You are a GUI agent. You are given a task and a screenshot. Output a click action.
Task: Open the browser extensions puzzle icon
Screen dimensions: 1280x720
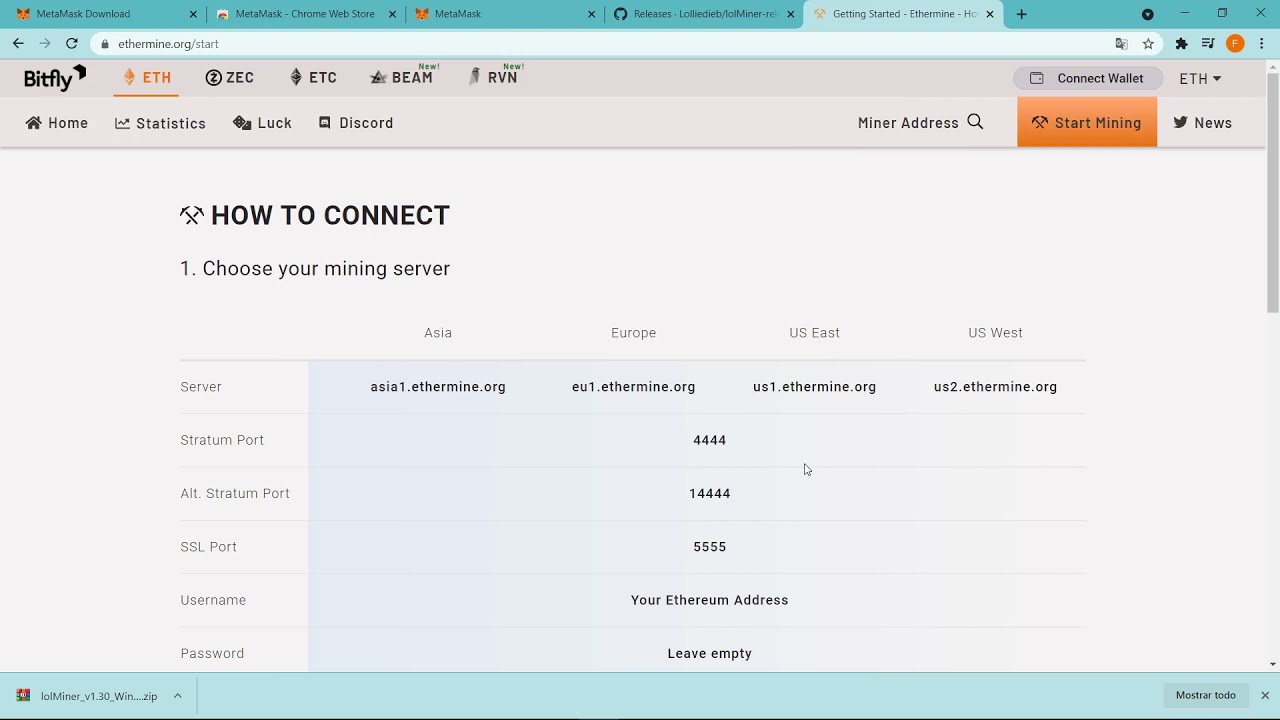[1181, 44]
